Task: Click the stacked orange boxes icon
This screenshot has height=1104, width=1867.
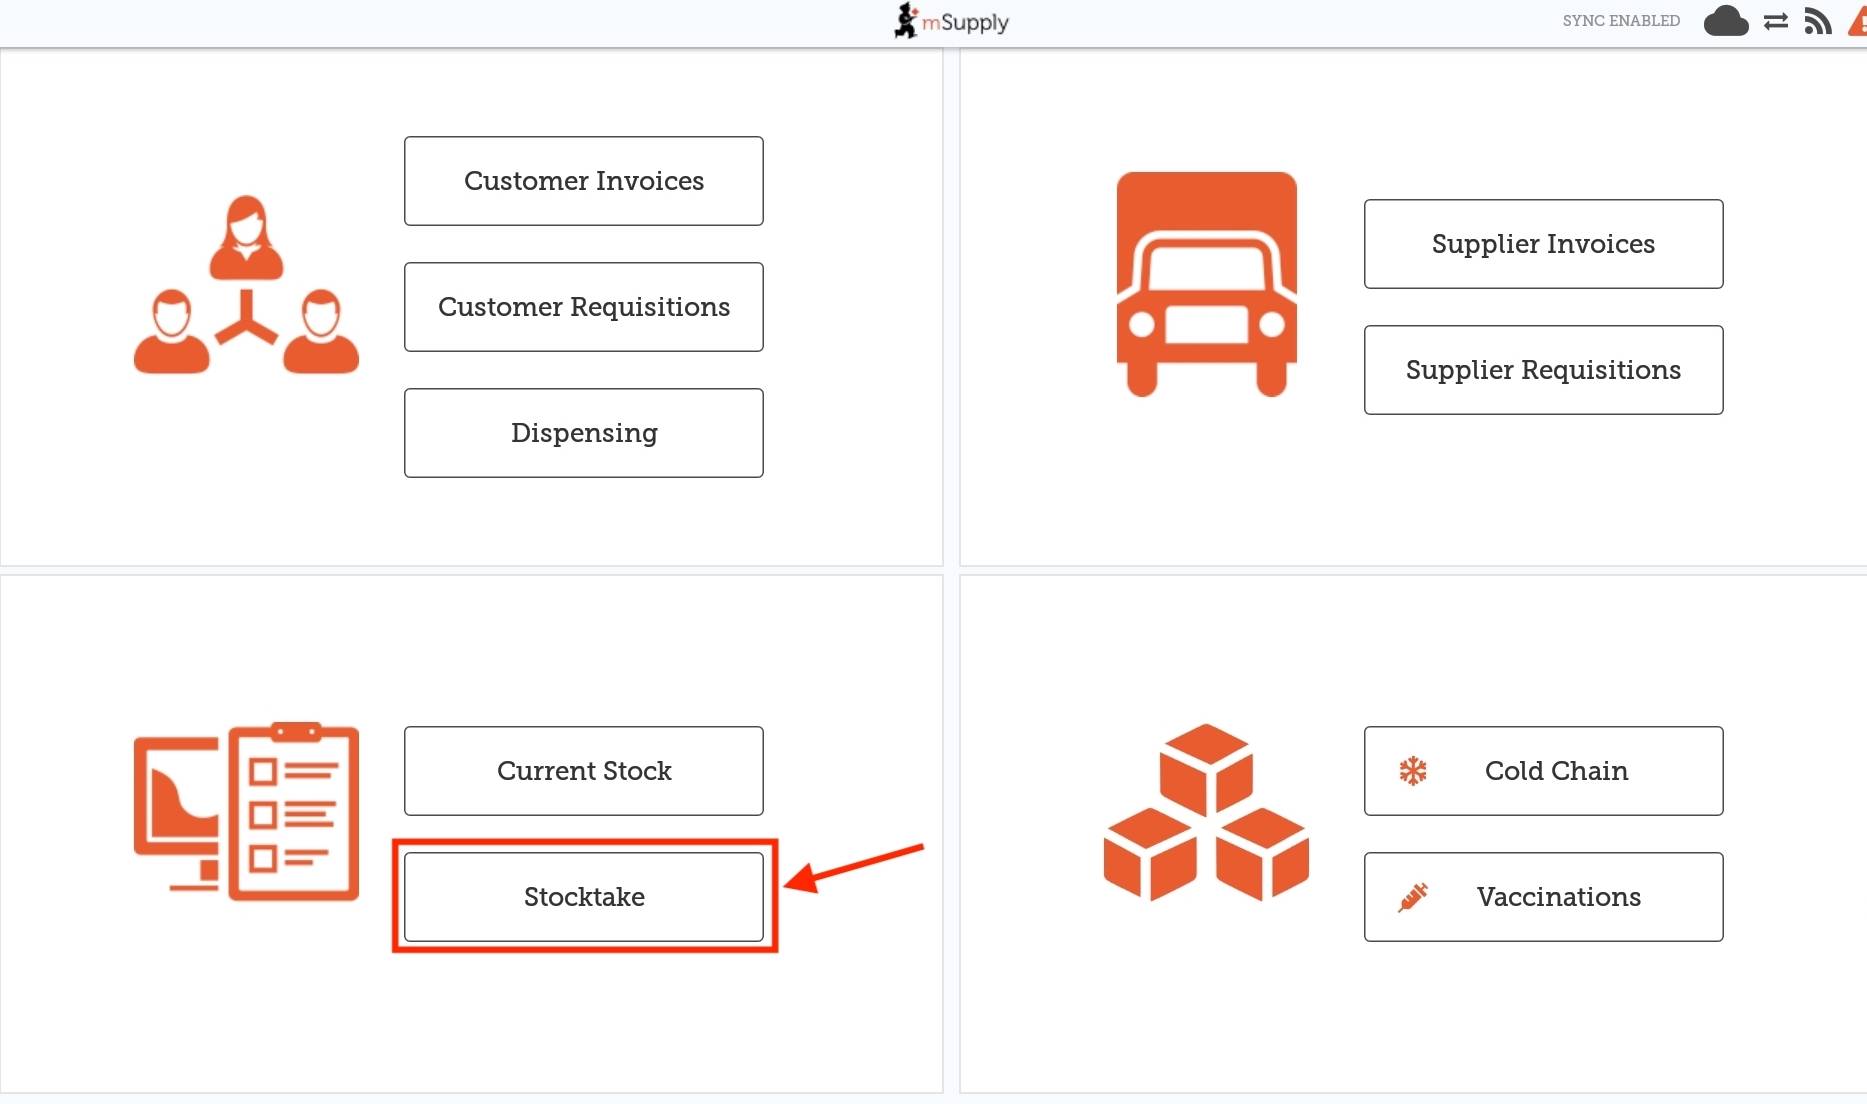Action: coord(1206,812)
